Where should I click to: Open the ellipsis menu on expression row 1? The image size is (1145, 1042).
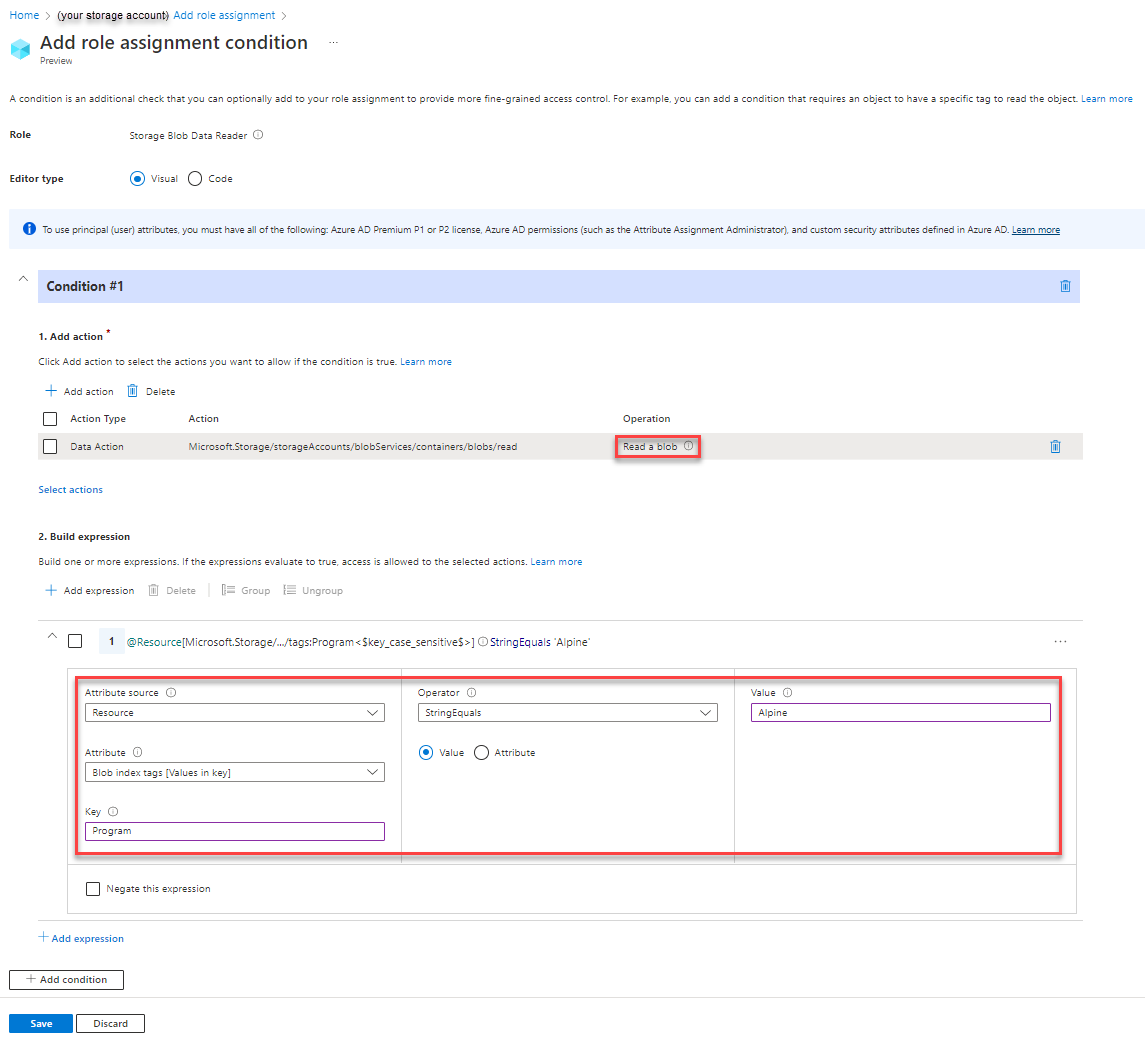(1060, 641)
